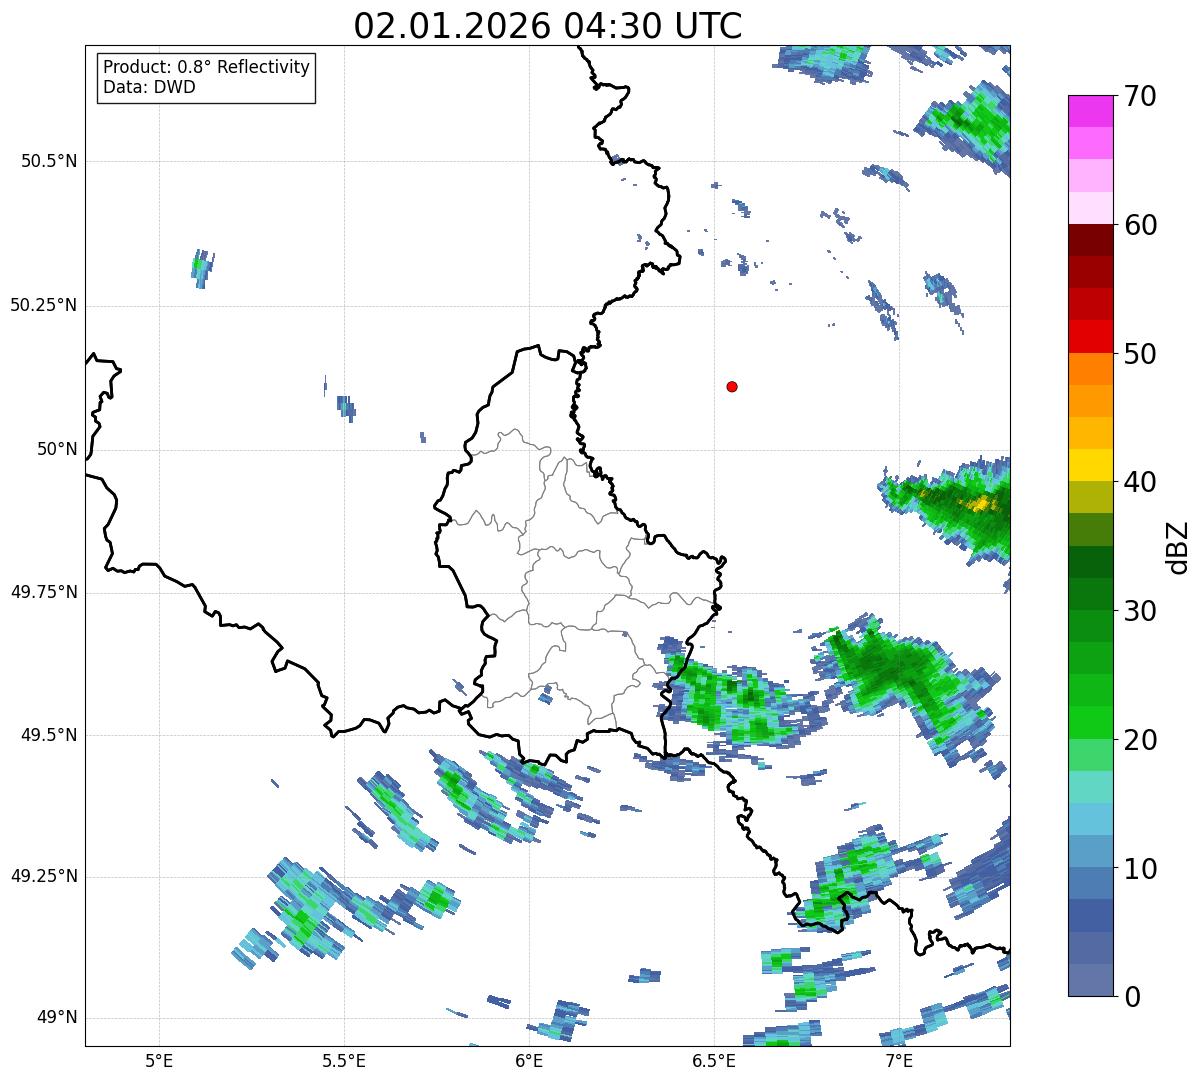Click the dark maroon colorbar segment below 60
The height and width of the screenshot is (1081, 1202).
(x=1090, y=240)
